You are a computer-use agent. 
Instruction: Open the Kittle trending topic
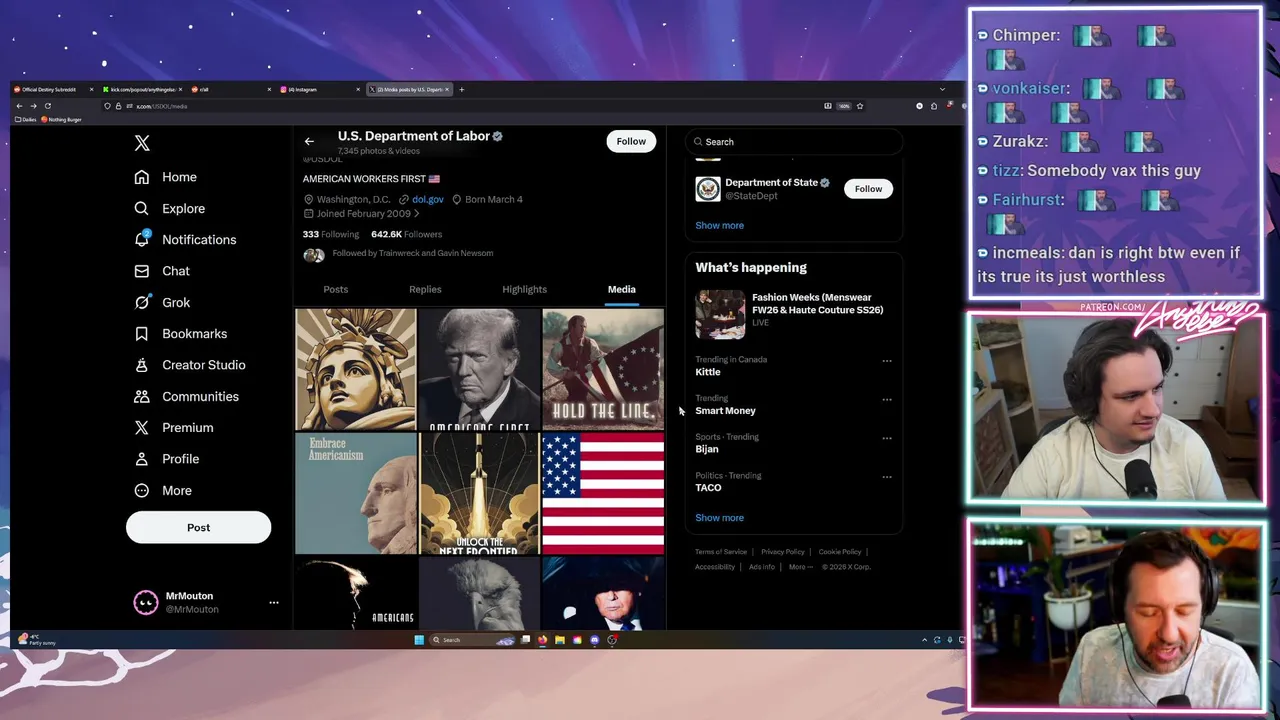coord(707,372)
